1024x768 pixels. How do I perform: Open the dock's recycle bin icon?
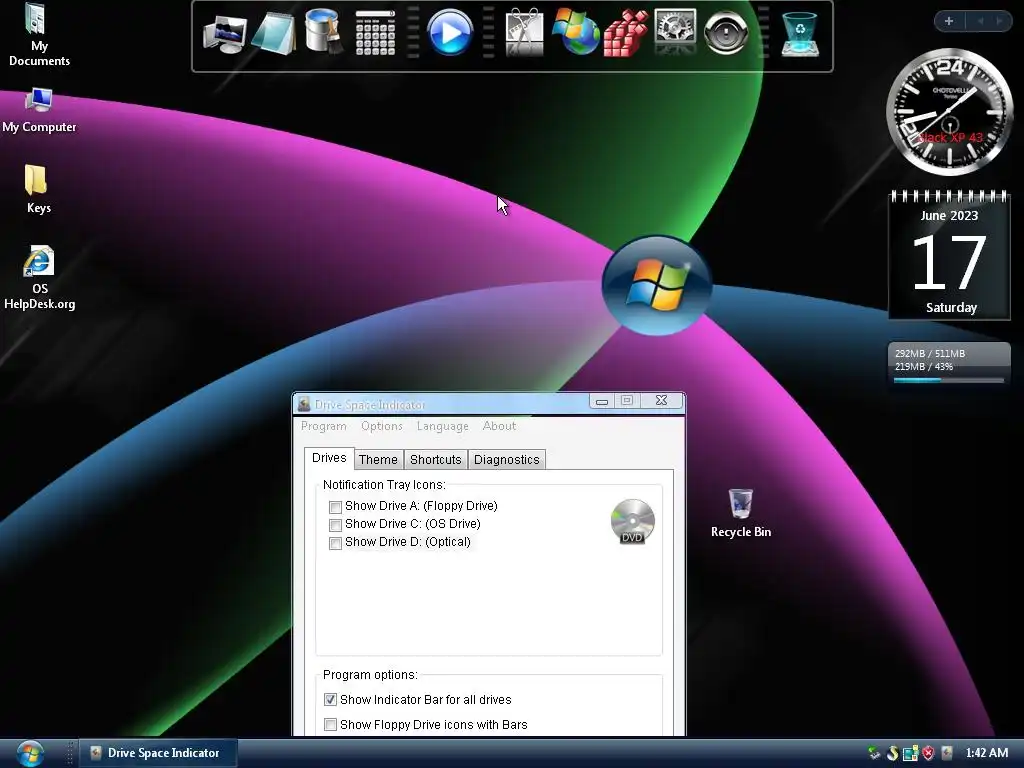(800, 34)
